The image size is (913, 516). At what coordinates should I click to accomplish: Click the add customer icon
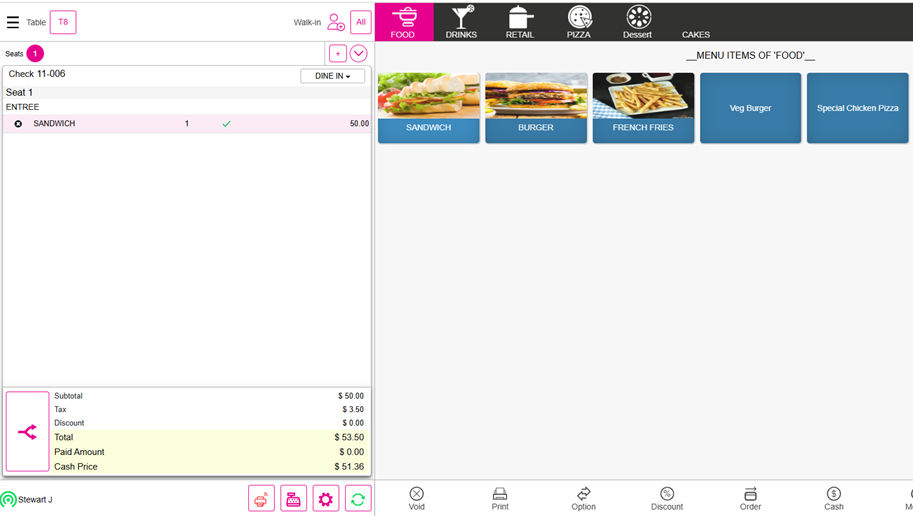tap(336, 22)
